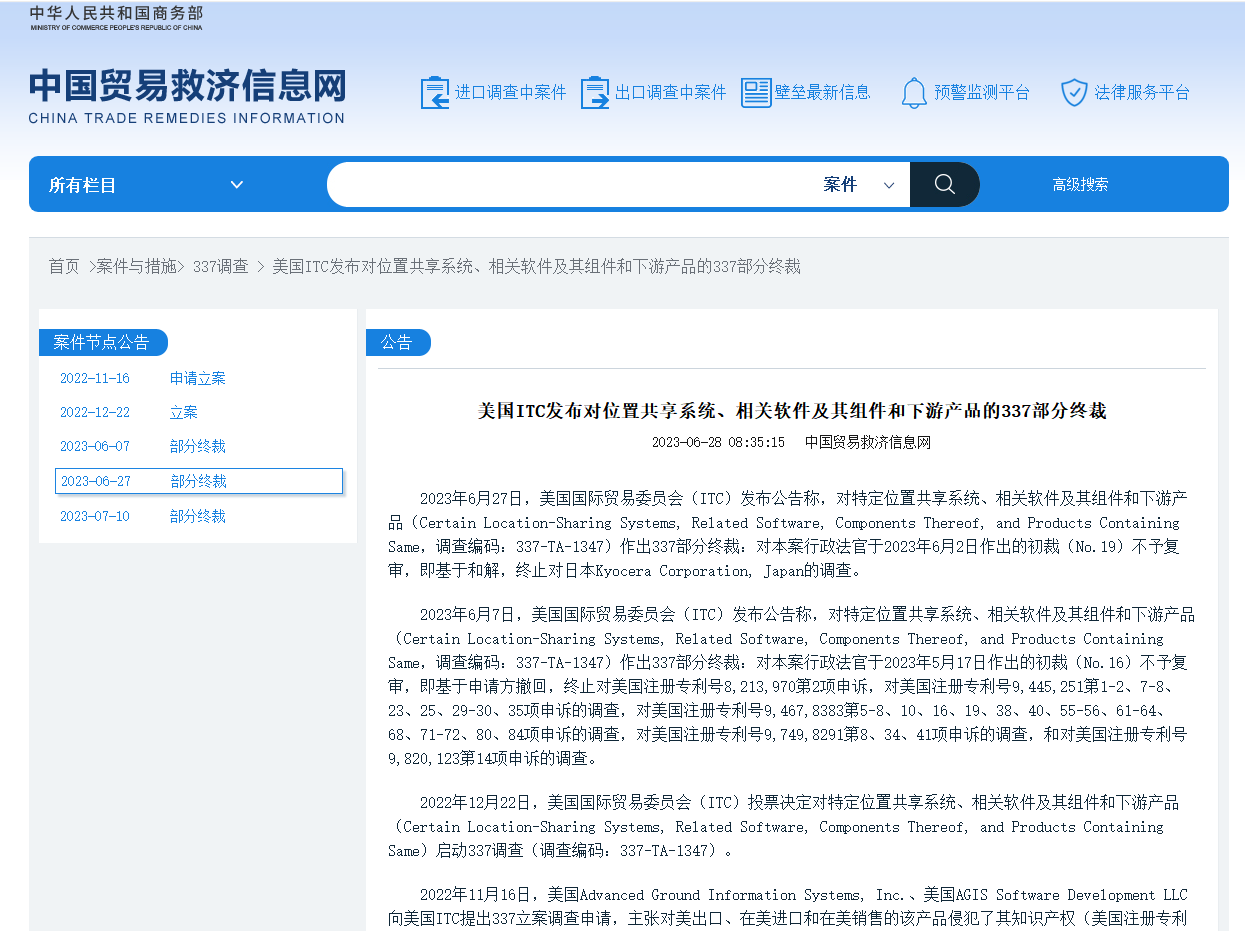Image resolution: width=1245 pixels, height=931 pixels.
Task: Click chevron arrow beside 所有栏目
Action: [237, 184]
